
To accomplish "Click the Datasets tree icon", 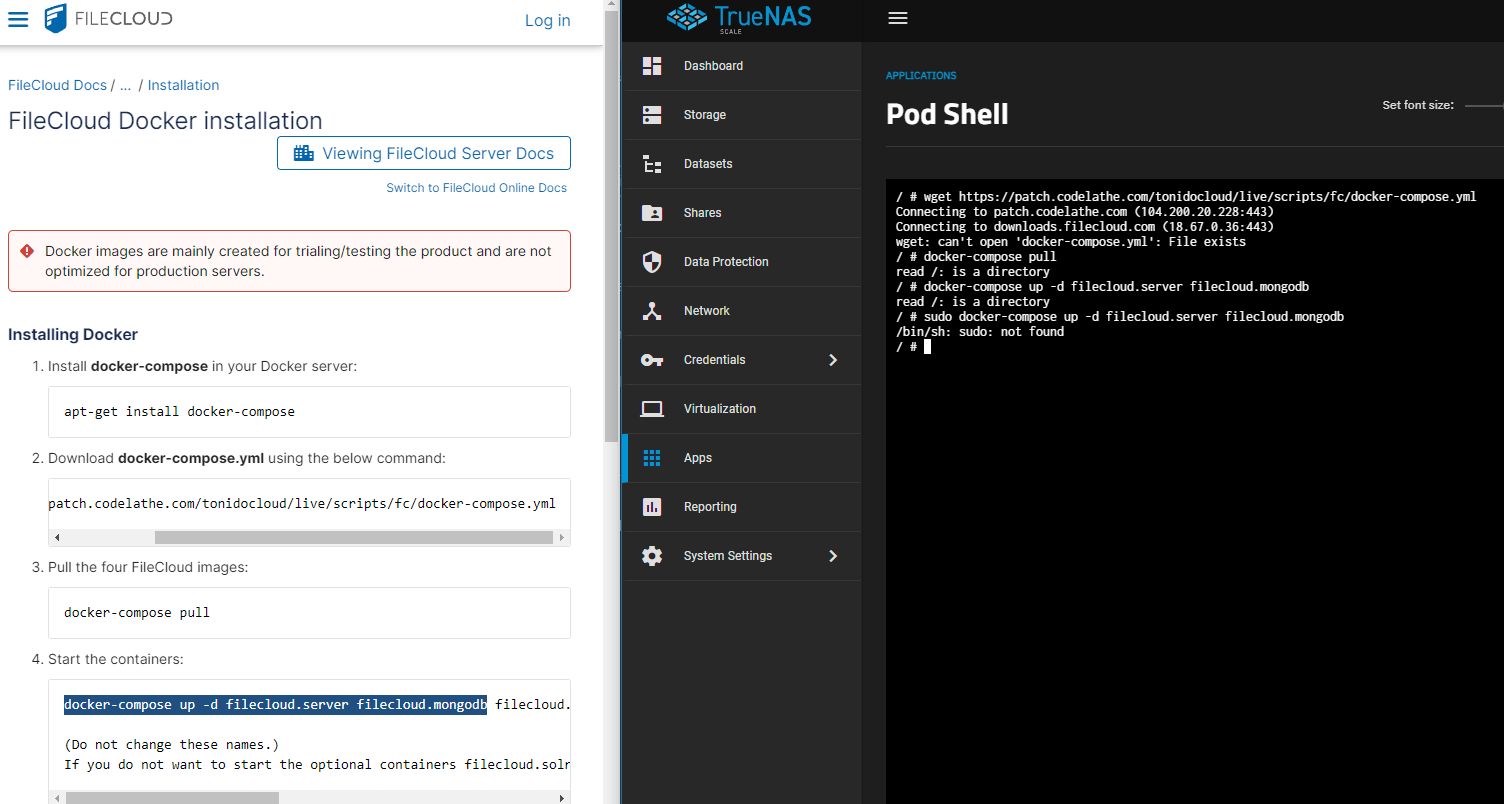I will 652,164.
